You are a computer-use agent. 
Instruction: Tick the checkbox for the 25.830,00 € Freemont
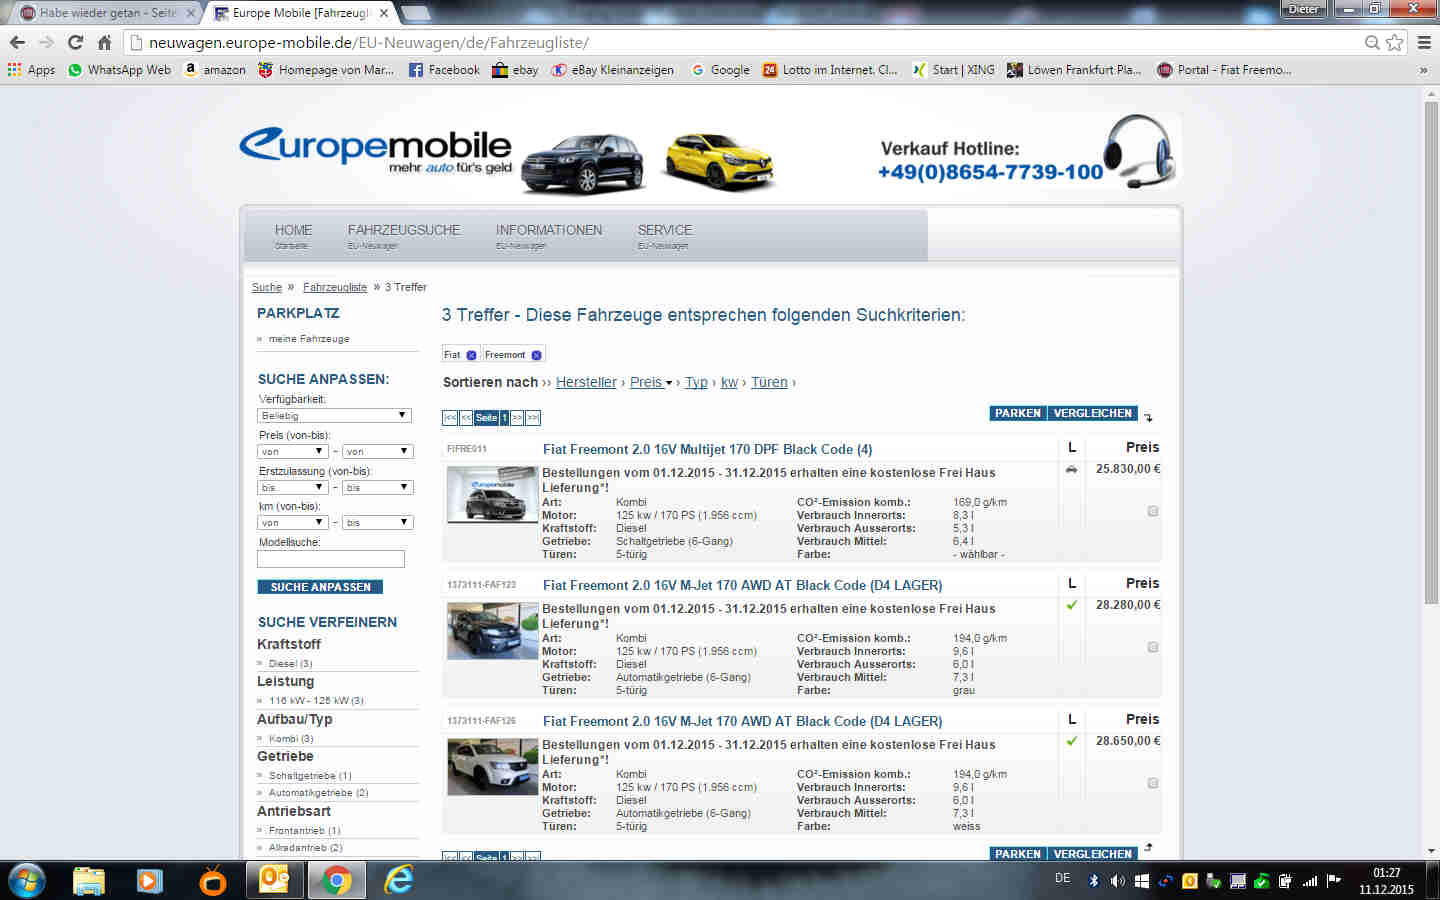1152,511
